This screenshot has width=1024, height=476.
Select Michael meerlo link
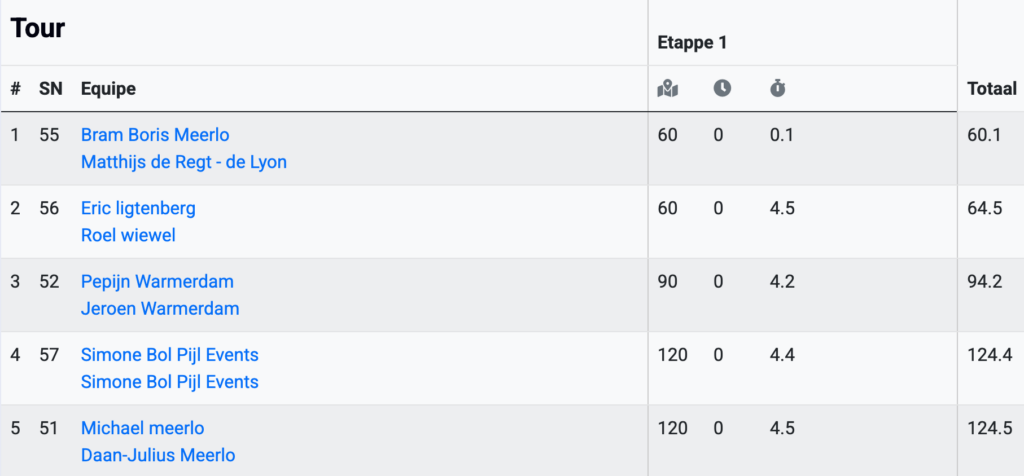pyautogui.click(x=142, y=428)
